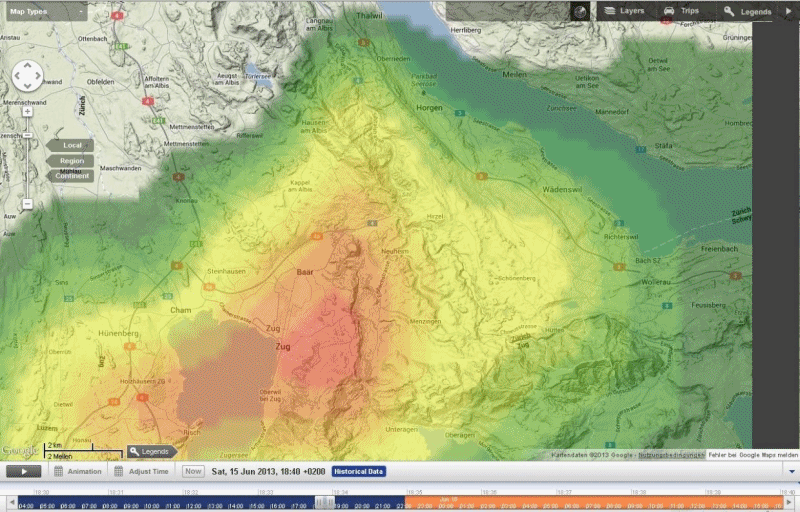Select the Local zoom level
Viewport: 800px width, 512px height.
[70, 145]
